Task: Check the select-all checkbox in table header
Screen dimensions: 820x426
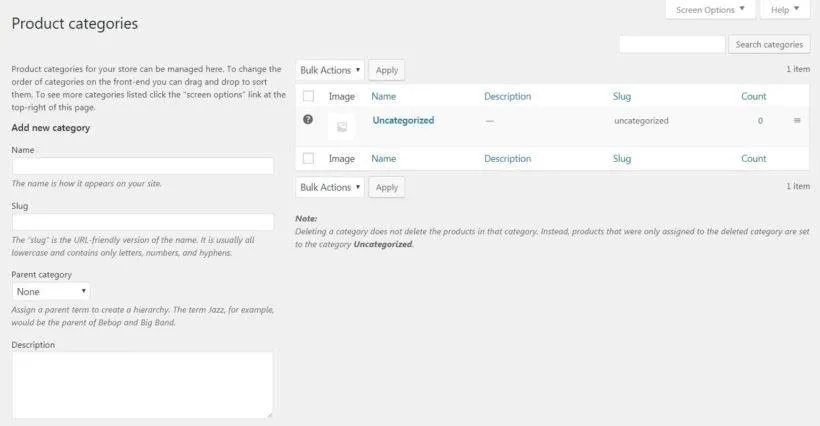Action: (308, 97)
